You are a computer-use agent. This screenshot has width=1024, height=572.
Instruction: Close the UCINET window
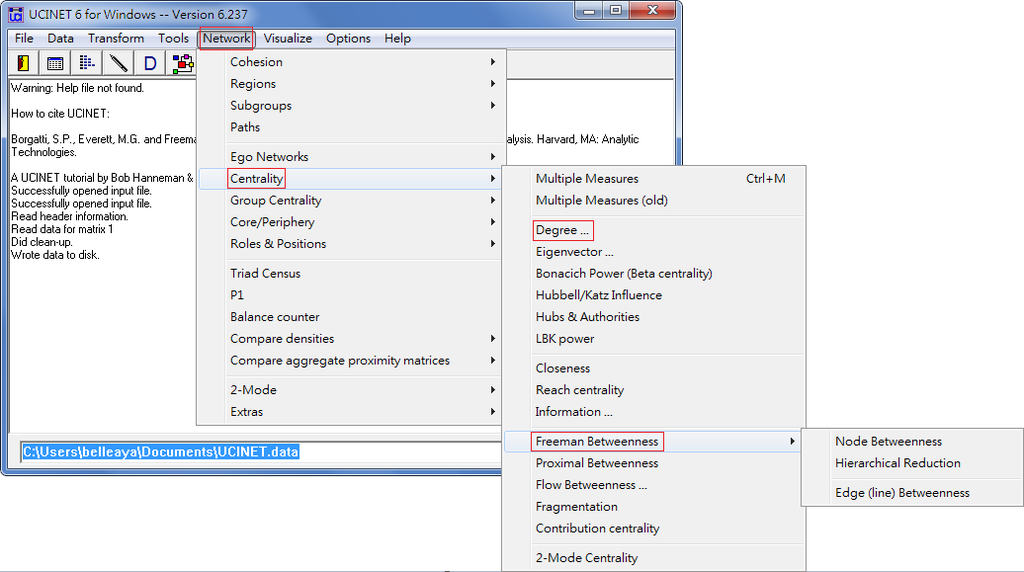652,10
